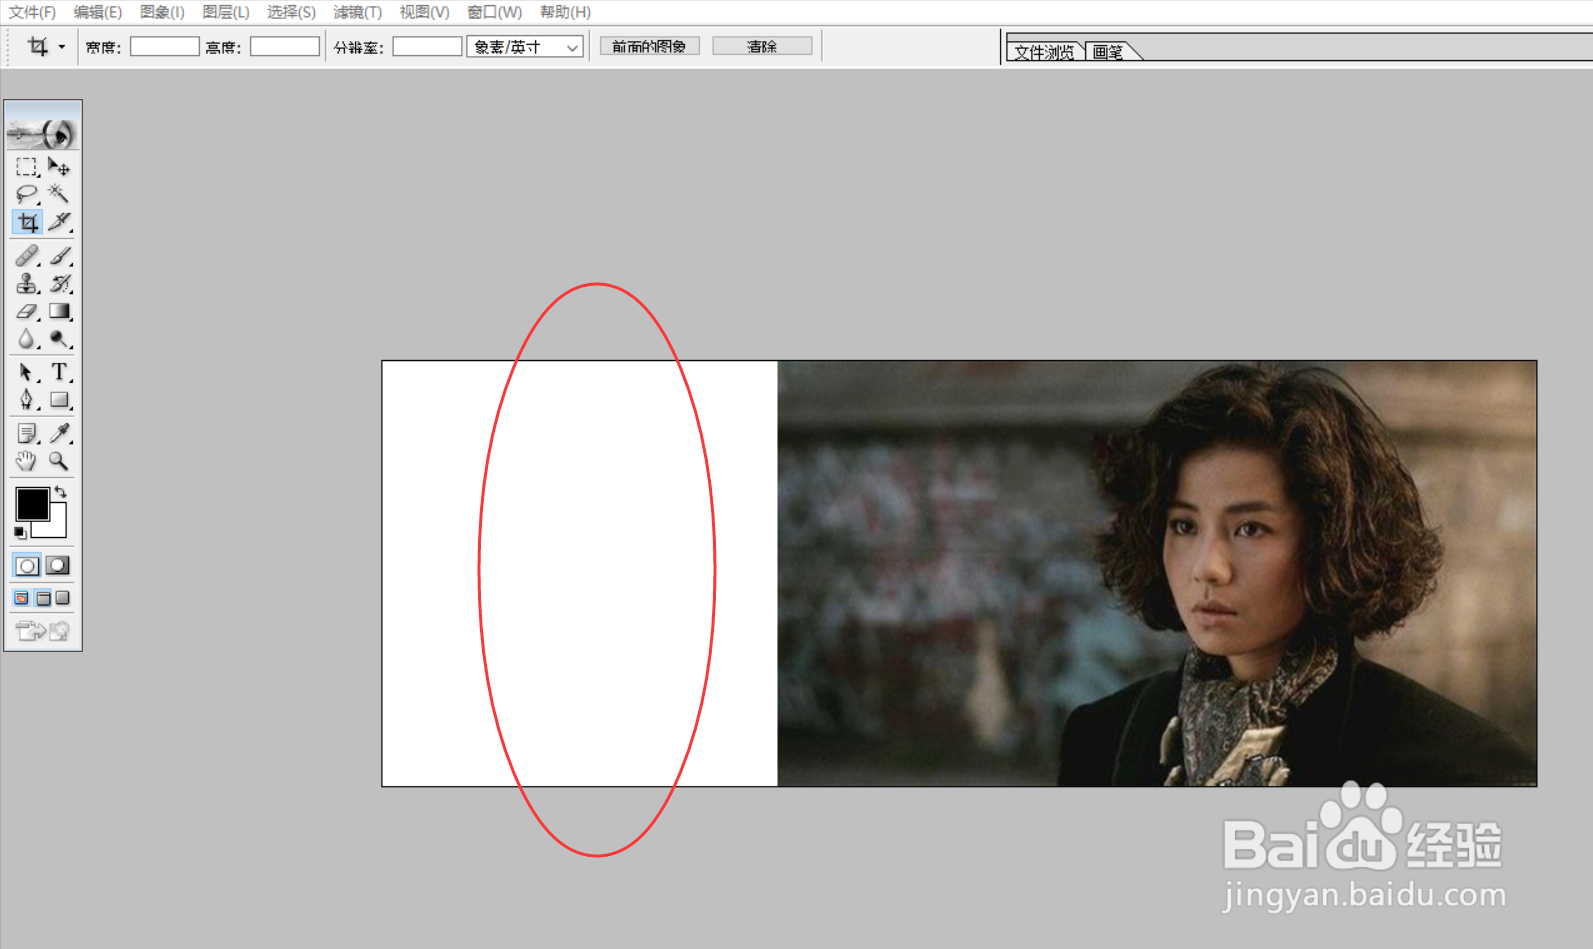Select the Move tool

pyautogui.click(x=59, y=167)
